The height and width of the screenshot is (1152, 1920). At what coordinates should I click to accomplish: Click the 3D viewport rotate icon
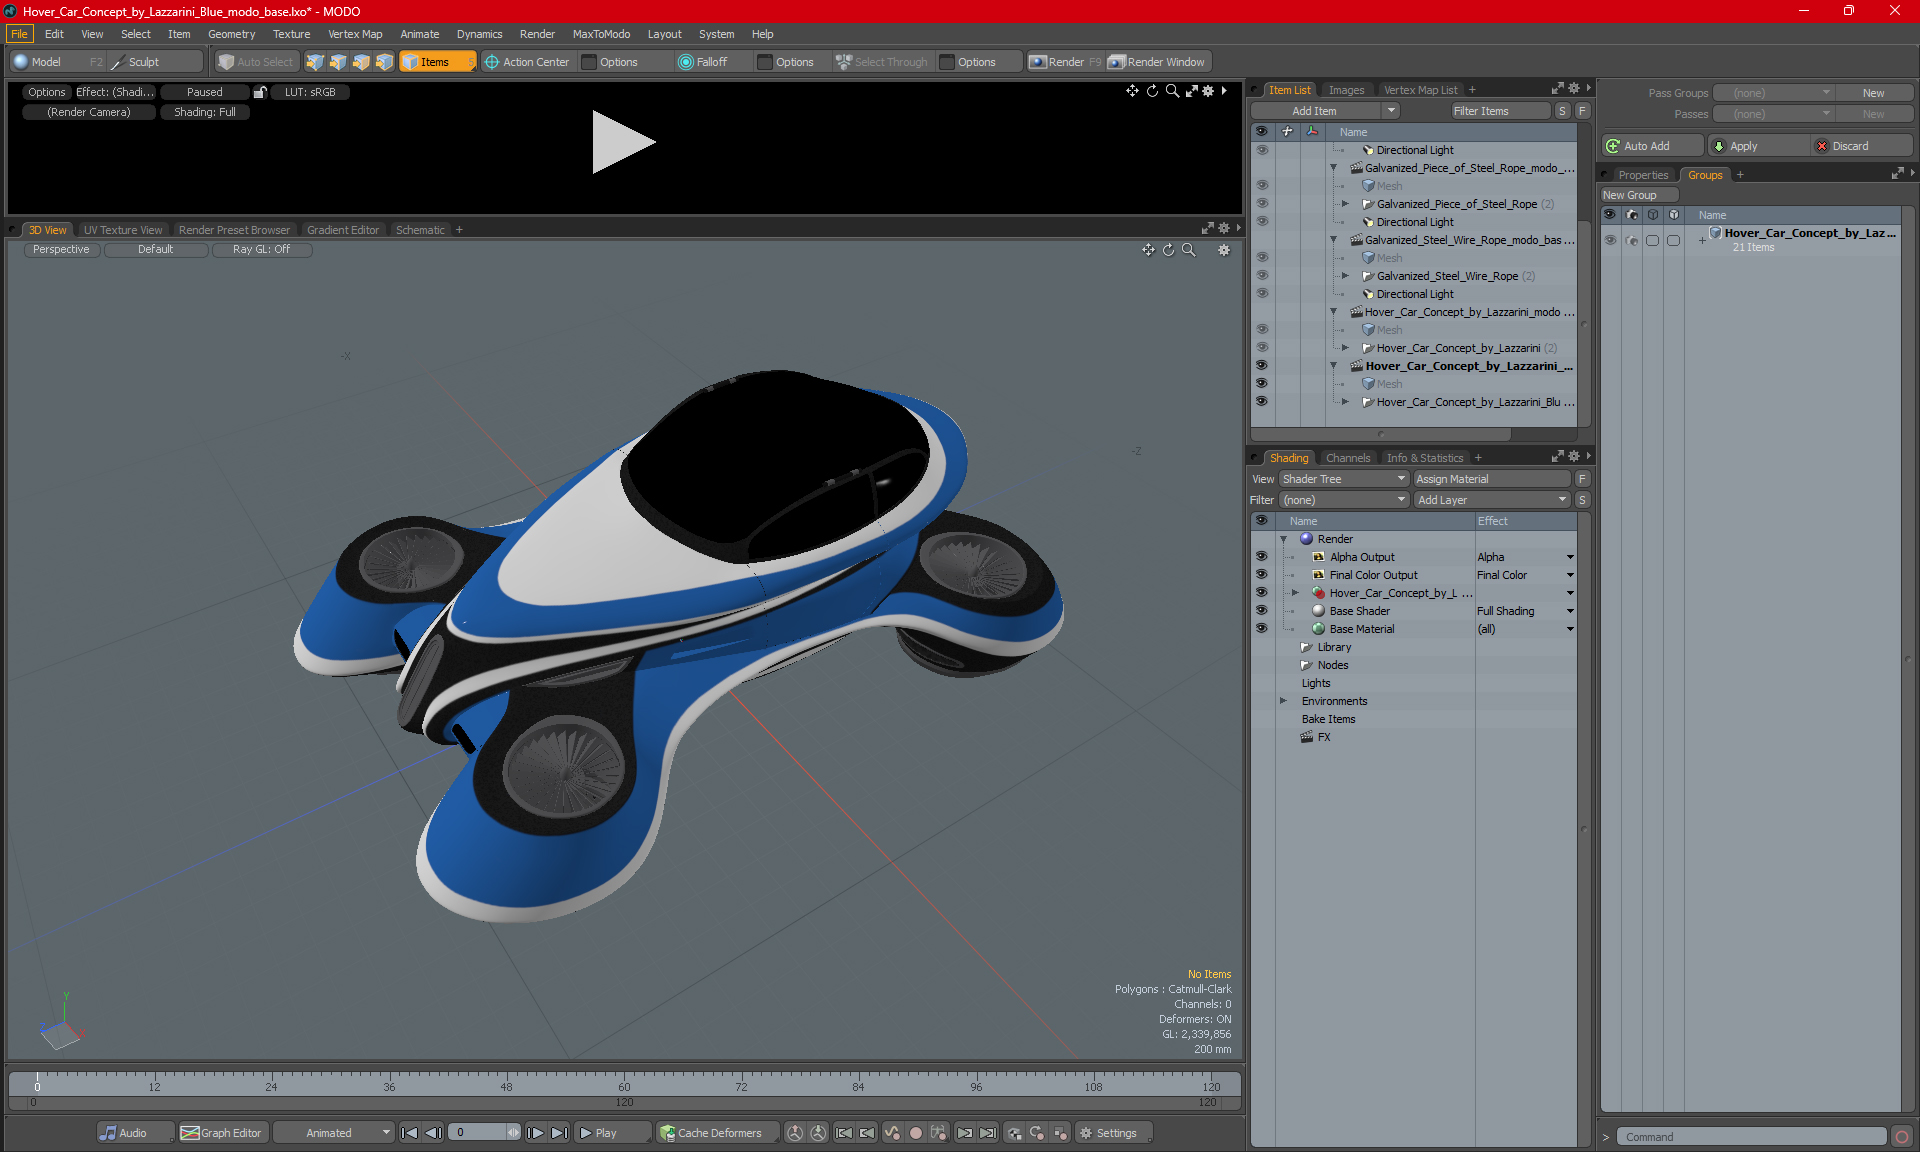point(1168,250)
